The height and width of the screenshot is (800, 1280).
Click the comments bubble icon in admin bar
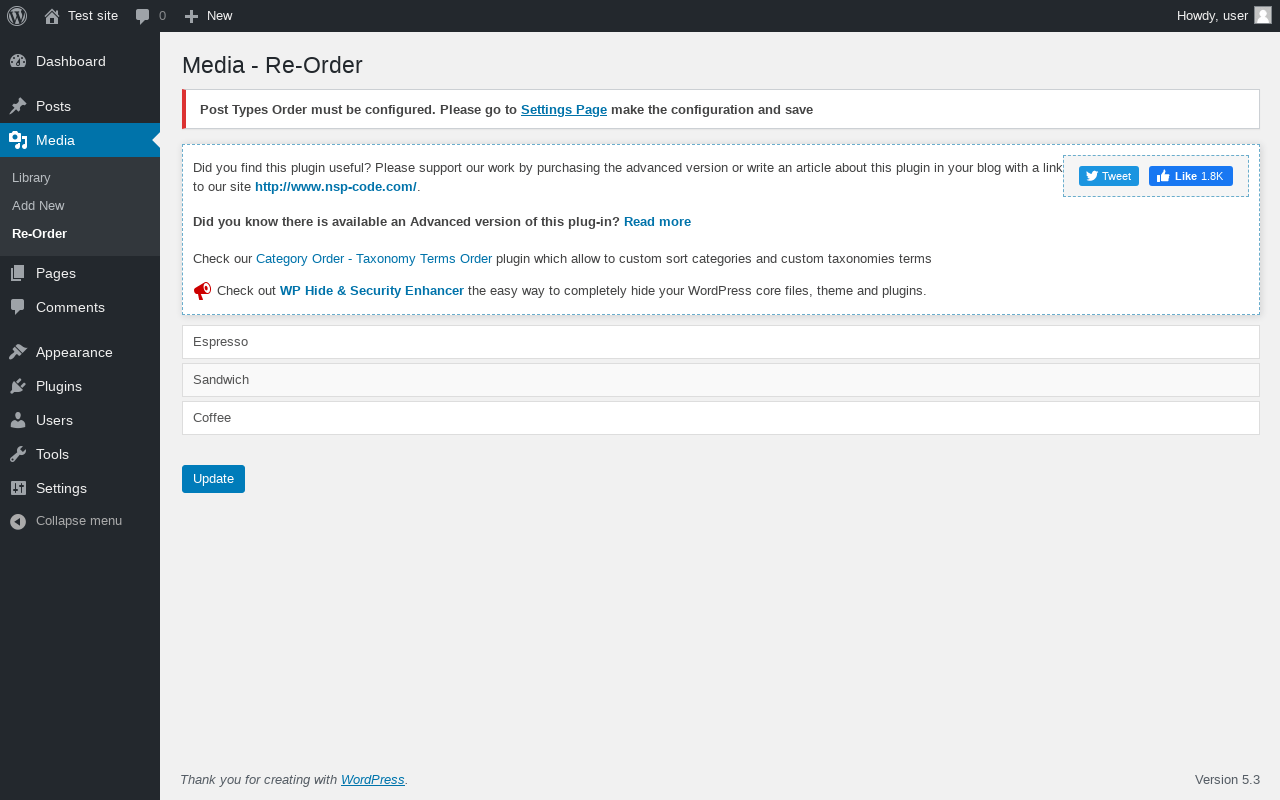[143, 16]
